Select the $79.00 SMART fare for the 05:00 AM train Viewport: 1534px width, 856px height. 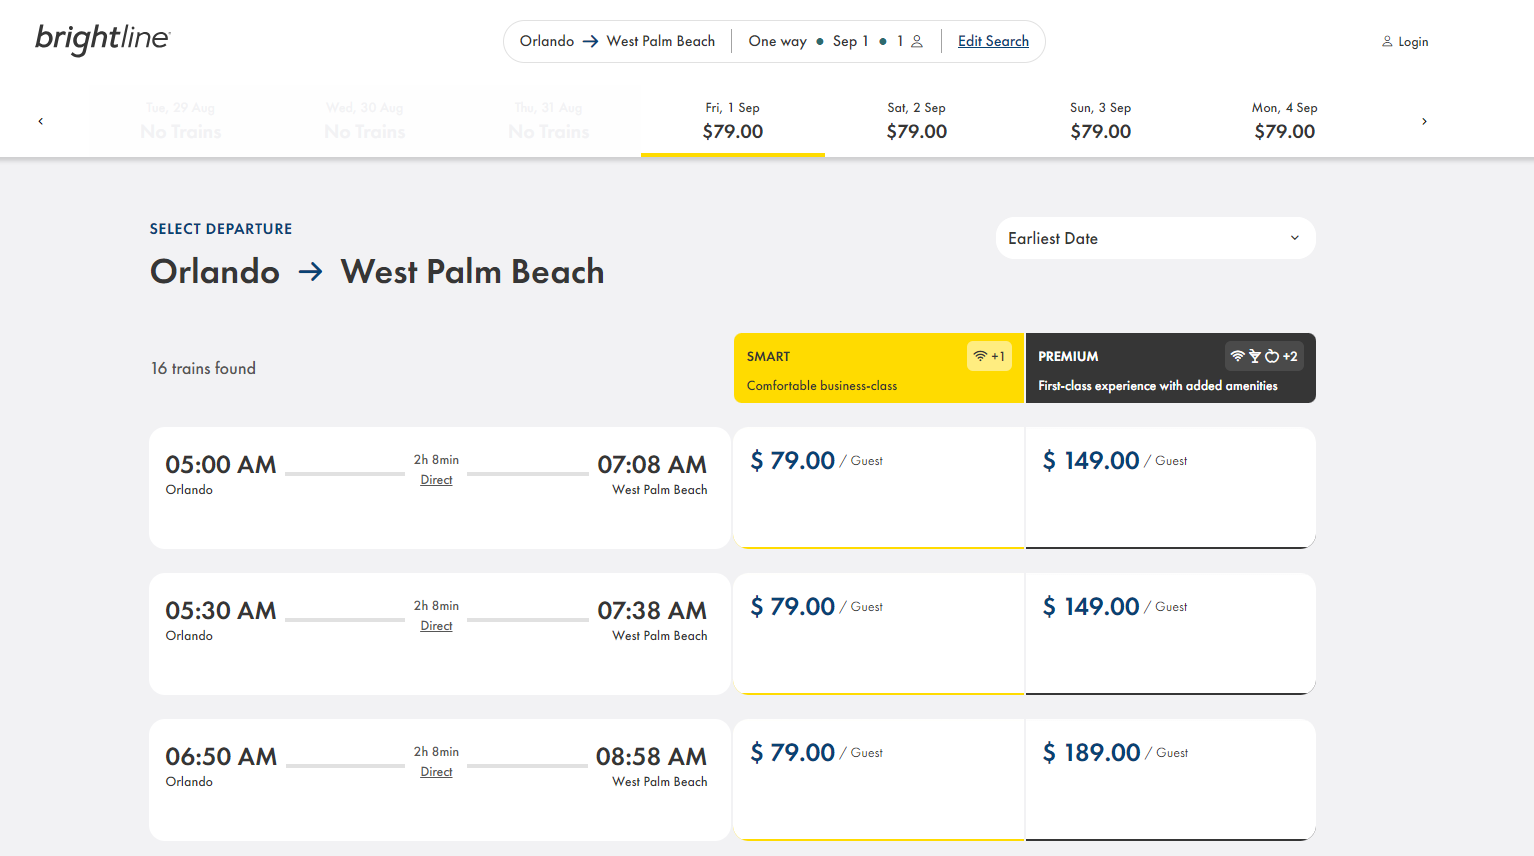click(x=878, y=487)
